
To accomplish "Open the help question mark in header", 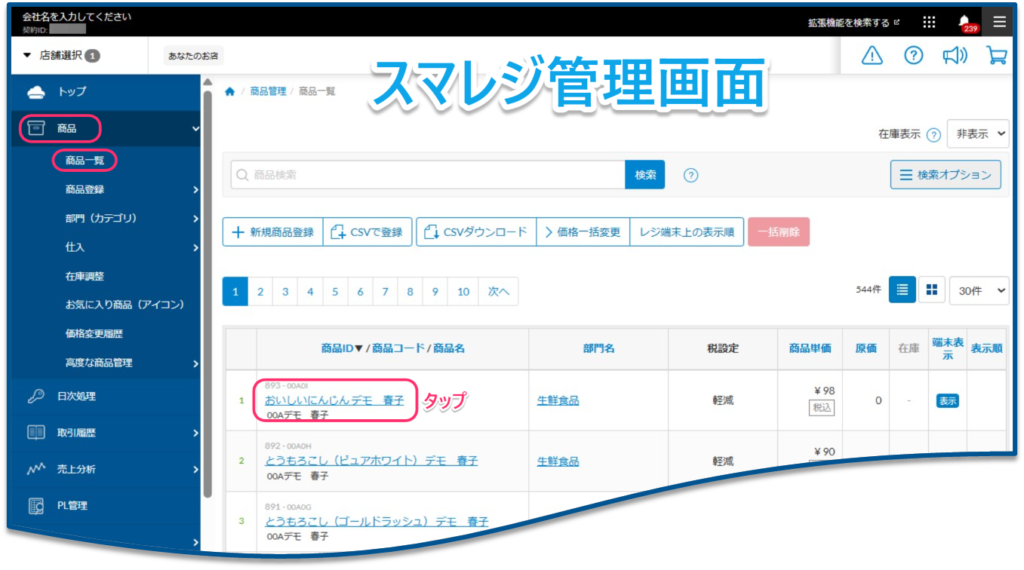I will click(x=913, y=56).
